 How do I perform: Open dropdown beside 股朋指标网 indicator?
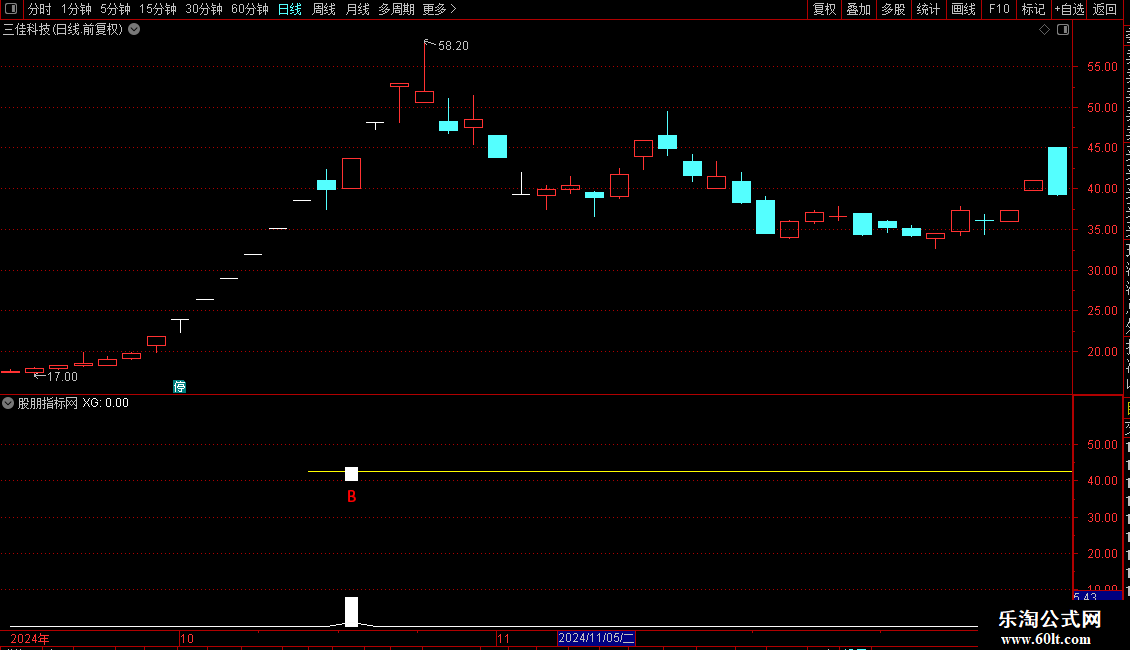[8, 403]
